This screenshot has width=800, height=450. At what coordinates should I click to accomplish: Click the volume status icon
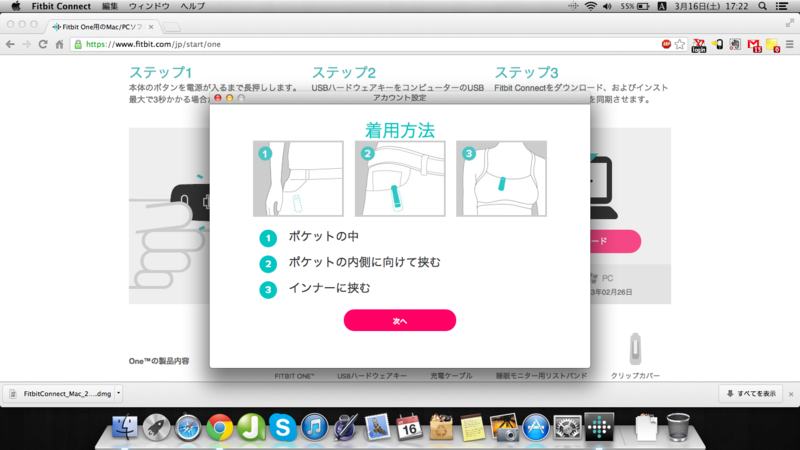click(607, 6)
